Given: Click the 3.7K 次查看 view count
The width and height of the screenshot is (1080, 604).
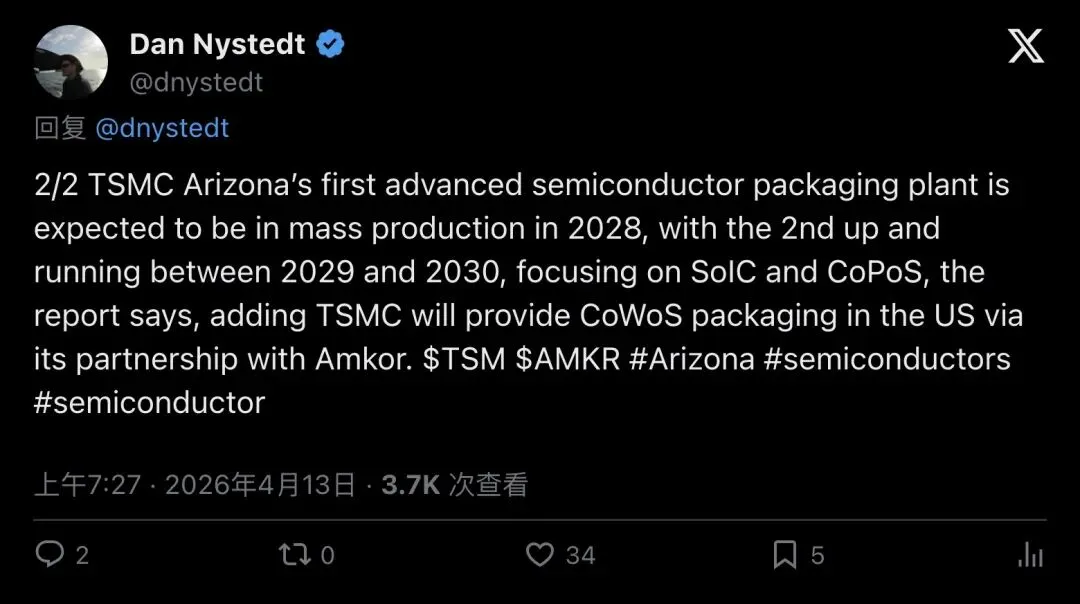Looking at the screenshot, I should (x=455, y=486).
